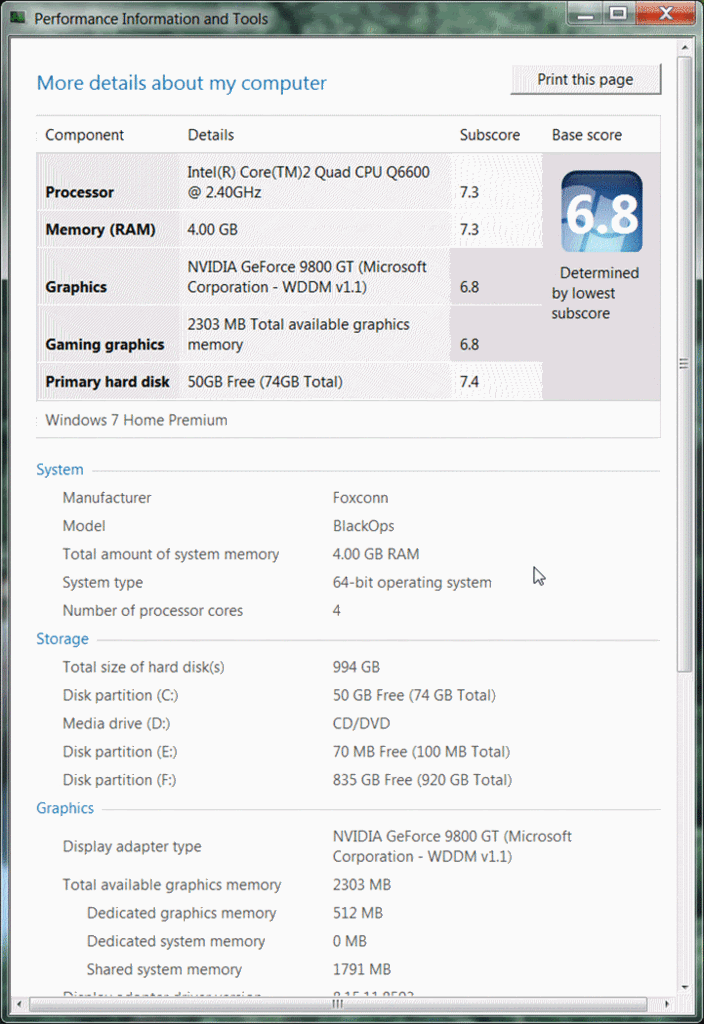Close the Performance Information and Tools window
The image size is (704, 1024).
[x=663, y=13]
